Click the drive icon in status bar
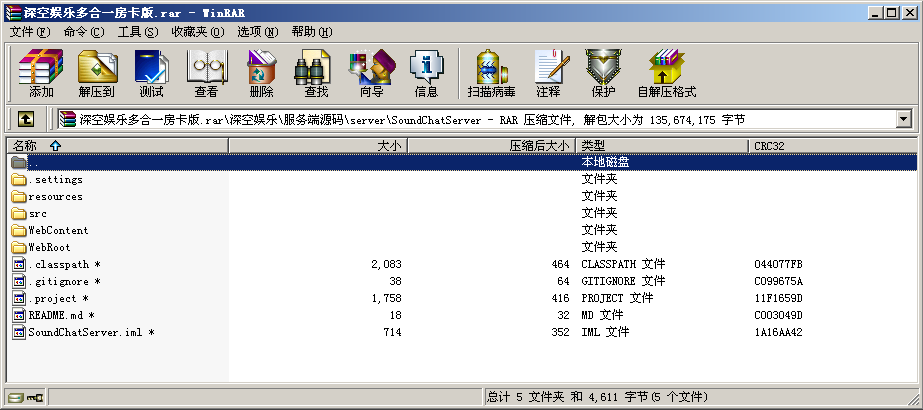Image resolution: width=923 pixels, height=410 pixels. (x=15, y=397)
